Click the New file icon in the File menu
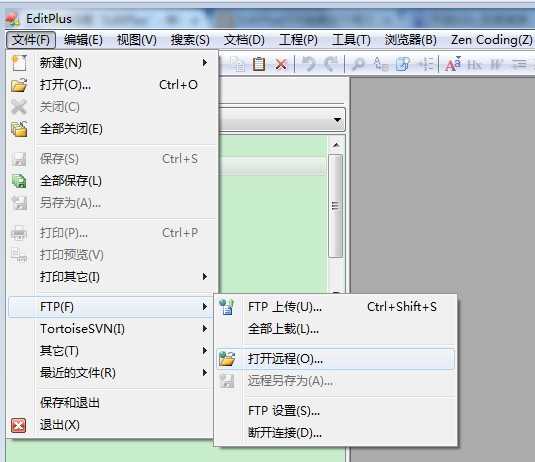The width and height of the screenshot is (535, 462). pyautogui.click(x=19, y=63)
